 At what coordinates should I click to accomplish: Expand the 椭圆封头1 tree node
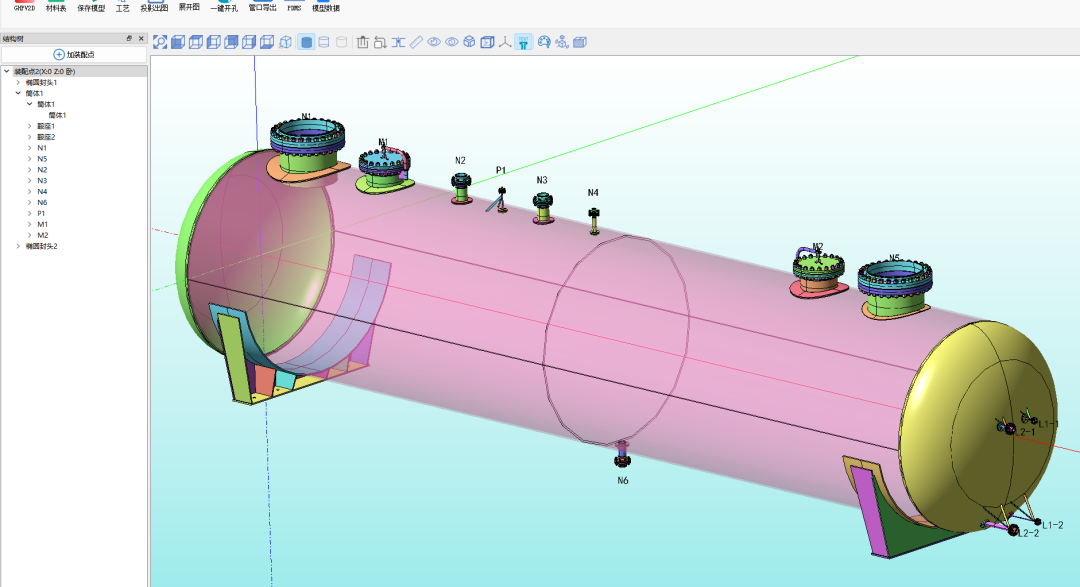point(18,82)
